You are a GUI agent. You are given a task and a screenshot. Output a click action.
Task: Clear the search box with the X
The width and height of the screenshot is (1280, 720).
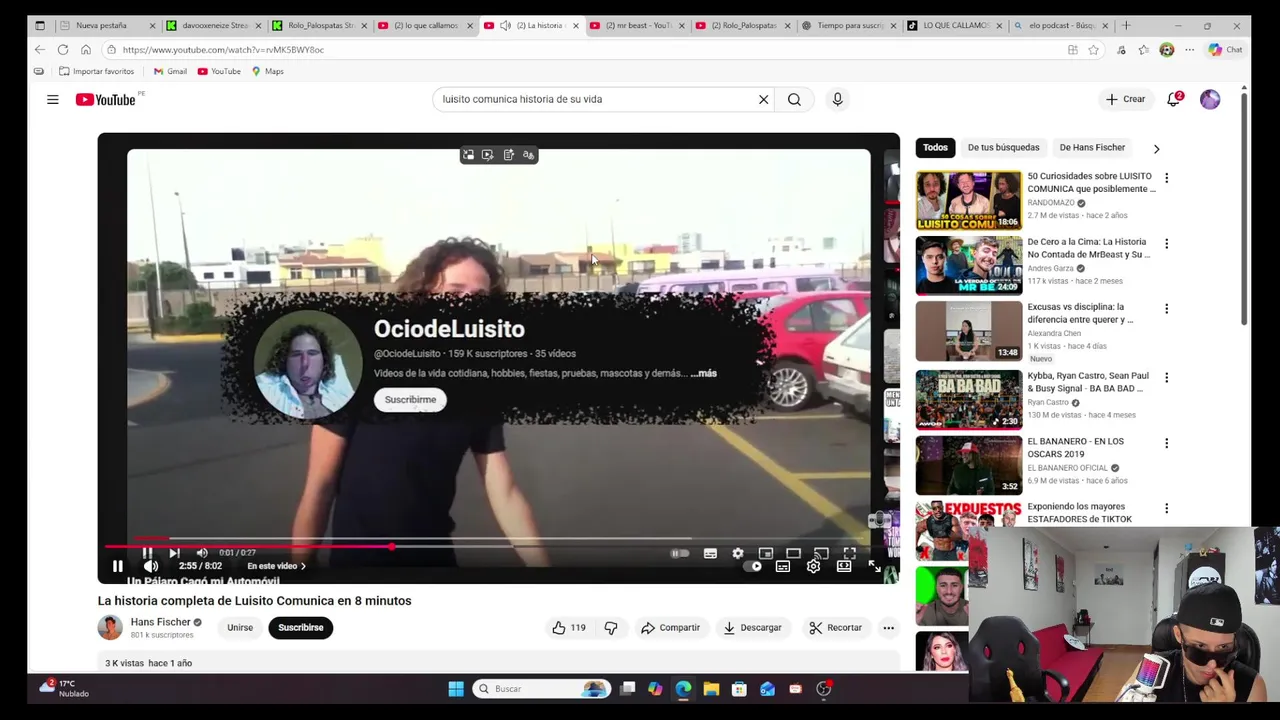[x=763, y=99]
